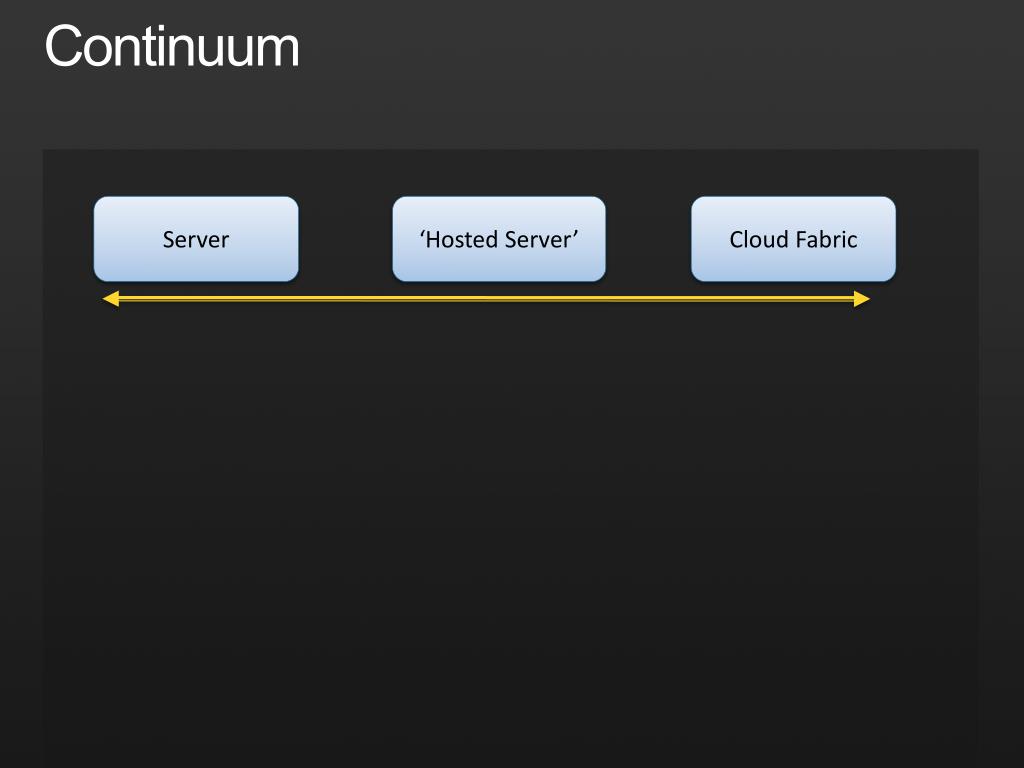Click the opening quote mark before Hosted

point(422,234)
